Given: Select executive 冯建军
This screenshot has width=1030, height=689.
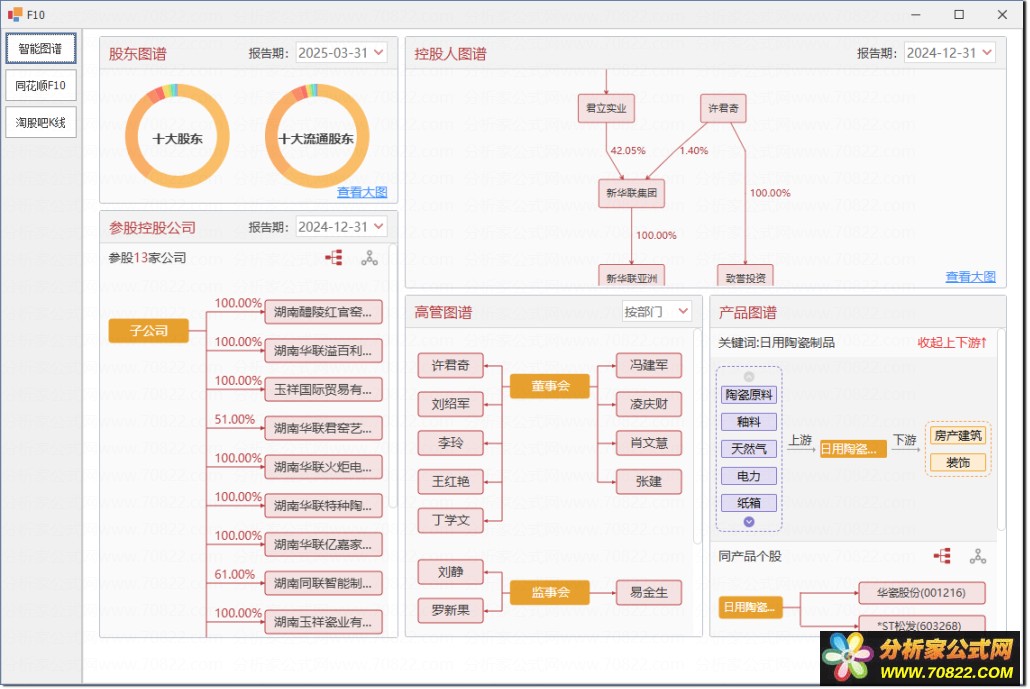Looking at the screenshot, I should [x=649, y=365].
